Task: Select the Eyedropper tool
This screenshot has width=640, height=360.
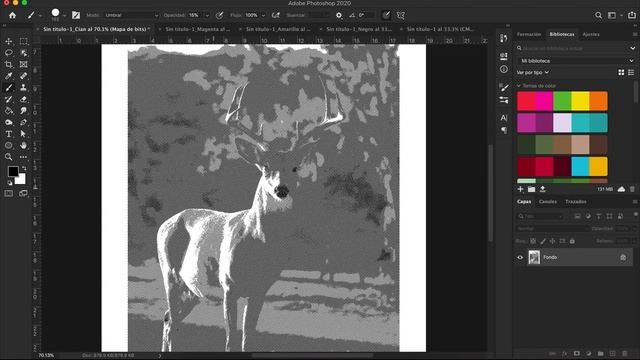Action: point(9,76)
